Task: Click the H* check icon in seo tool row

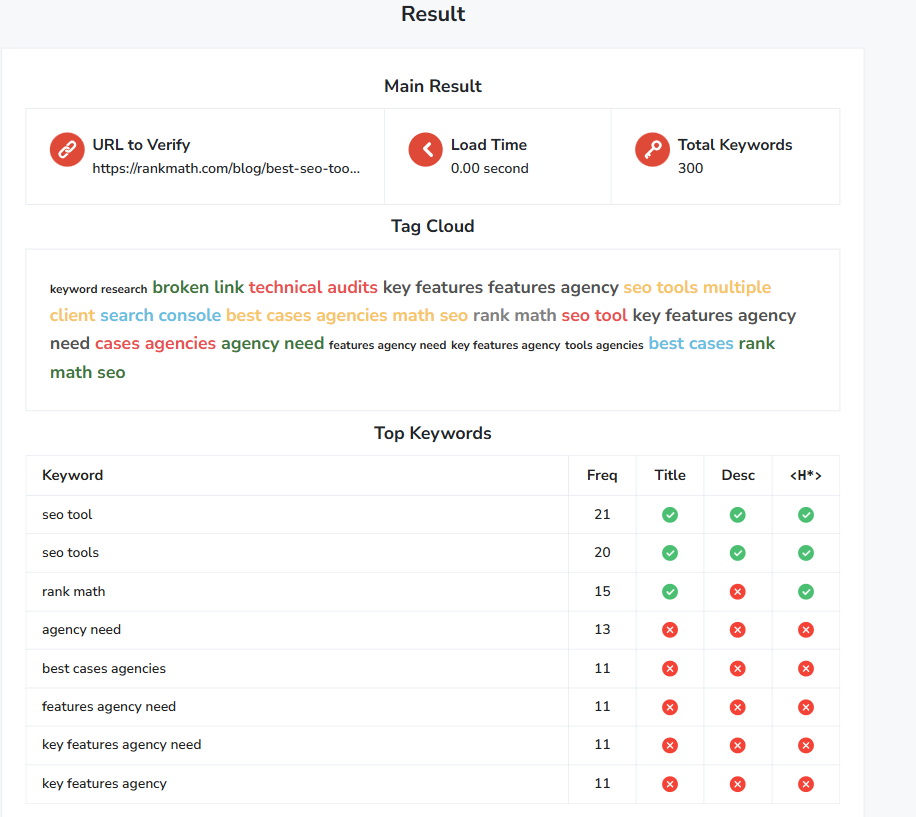Action: coord(806,514)
